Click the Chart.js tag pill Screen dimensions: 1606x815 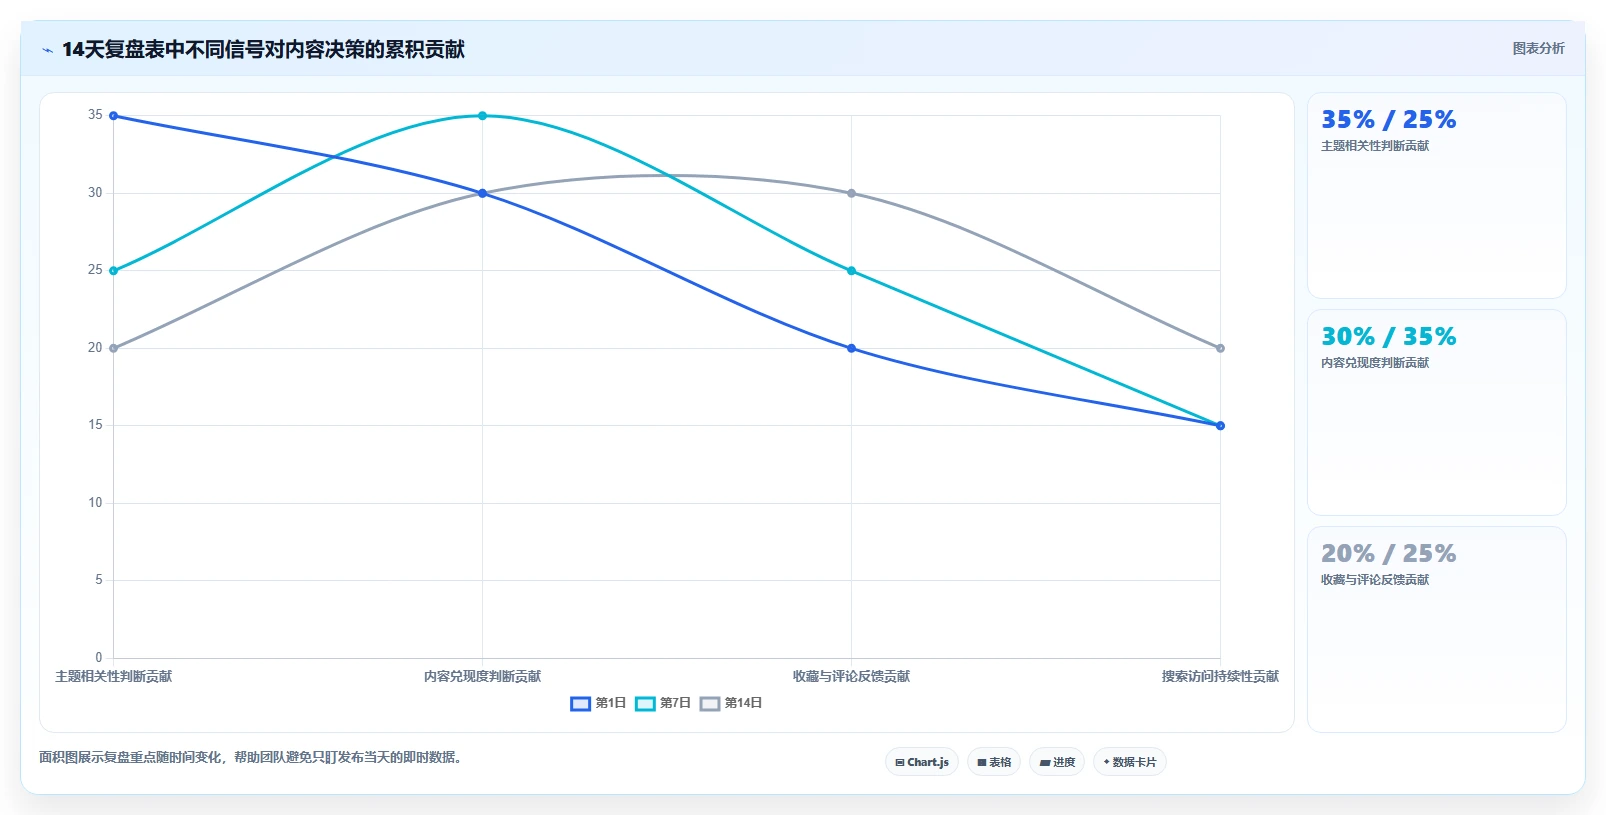point(922,762)
